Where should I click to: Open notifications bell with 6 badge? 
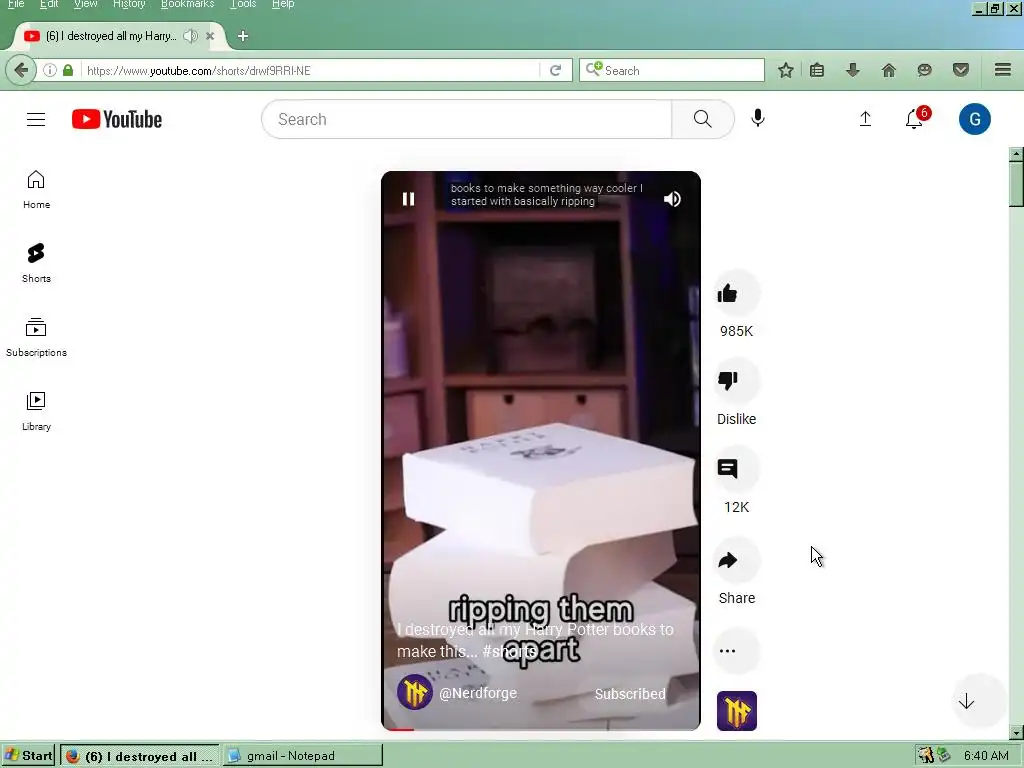[916, 119]
